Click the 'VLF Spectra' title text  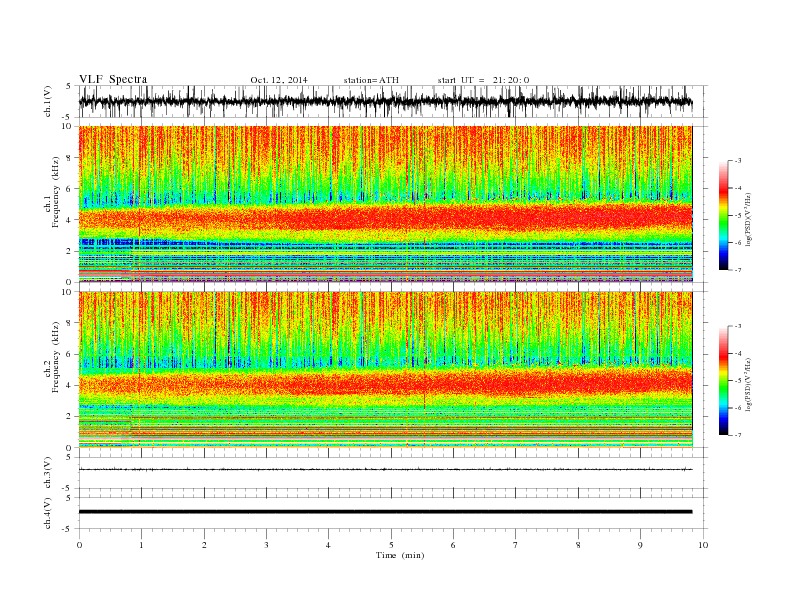pyautogui.click(x=113, y=79)
